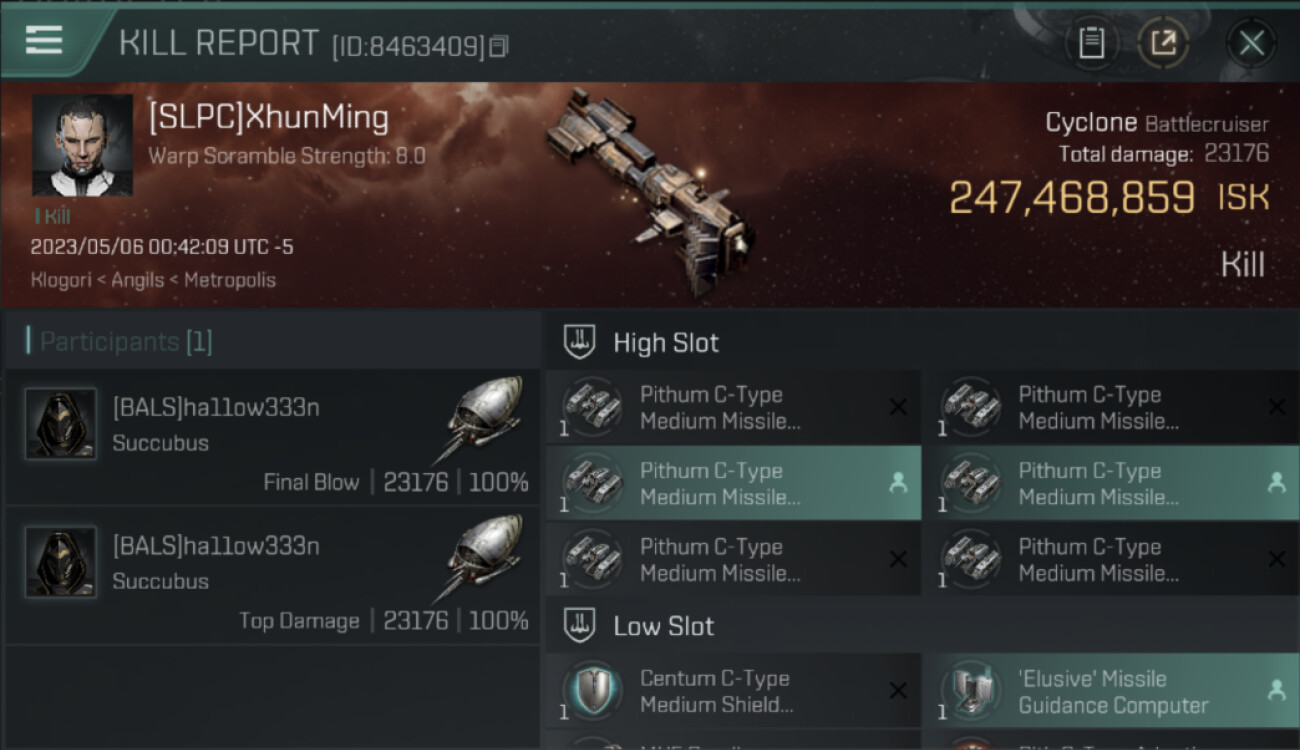View XhunMing's character portrait
This screenshot has width=1300, height=750.
click(82, 145)
